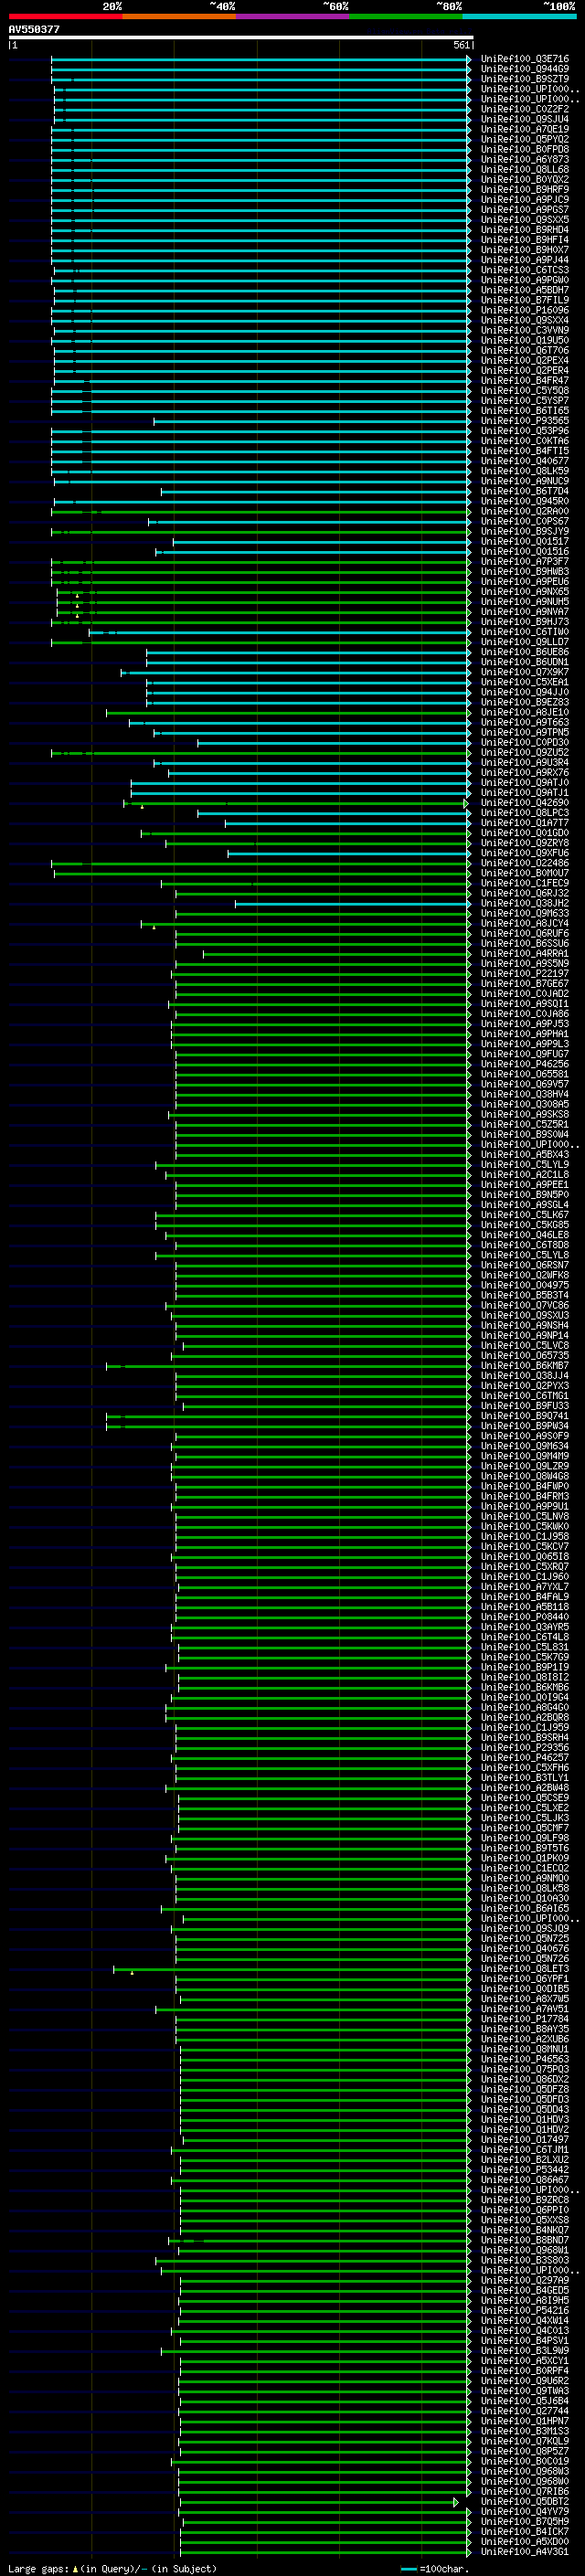Viewport: 585px width, 2576px height.
Task: Select hit label UniRef100_Q8LL68
Action: click(525, 169)
